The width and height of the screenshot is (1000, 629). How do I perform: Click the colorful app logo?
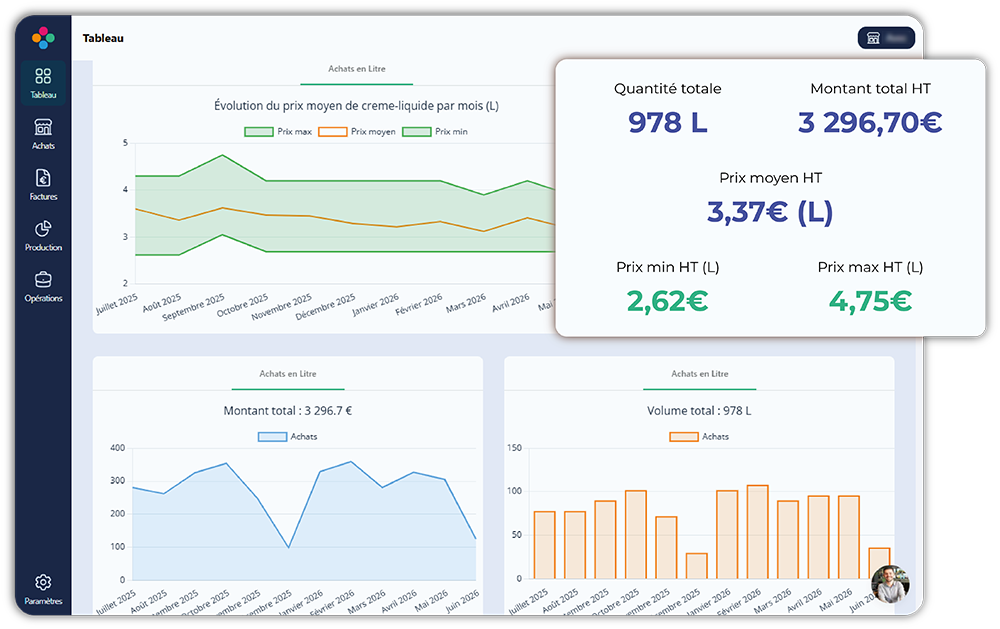43,38
